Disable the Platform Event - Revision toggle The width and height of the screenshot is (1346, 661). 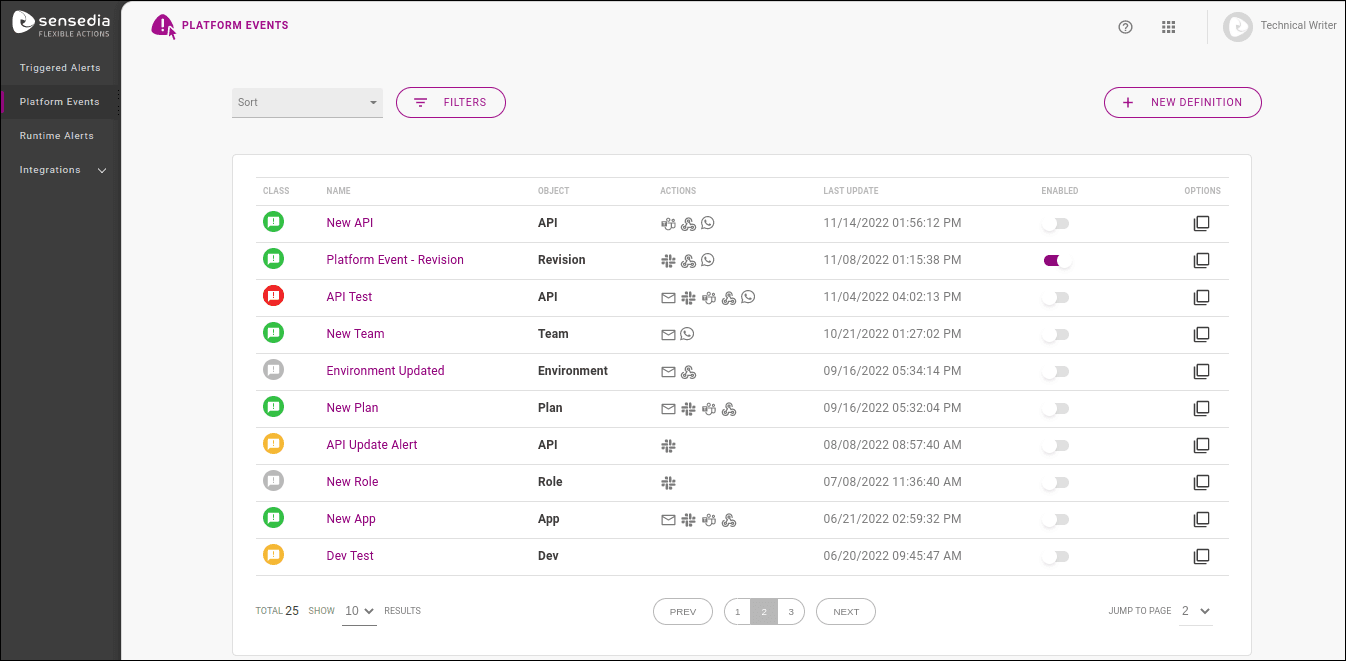tap(1056, 260)
